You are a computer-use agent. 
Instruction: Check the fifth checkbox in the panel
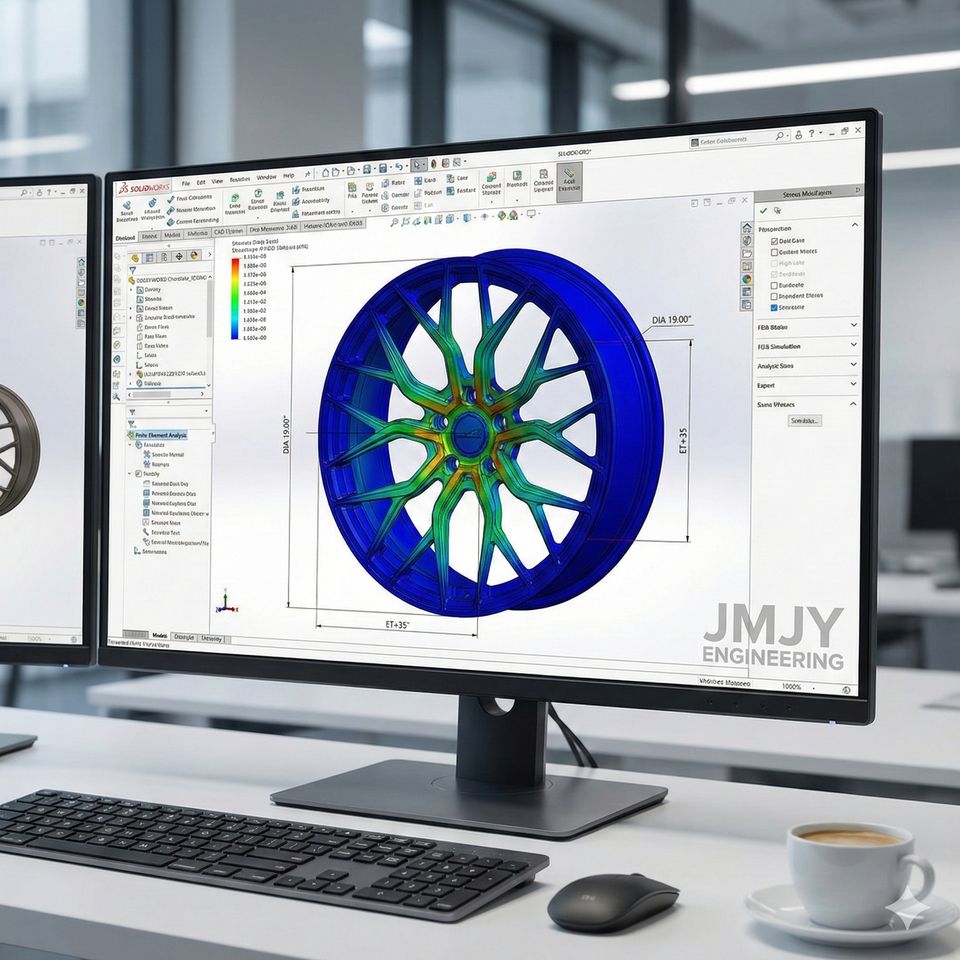click(x=774, y=285)
